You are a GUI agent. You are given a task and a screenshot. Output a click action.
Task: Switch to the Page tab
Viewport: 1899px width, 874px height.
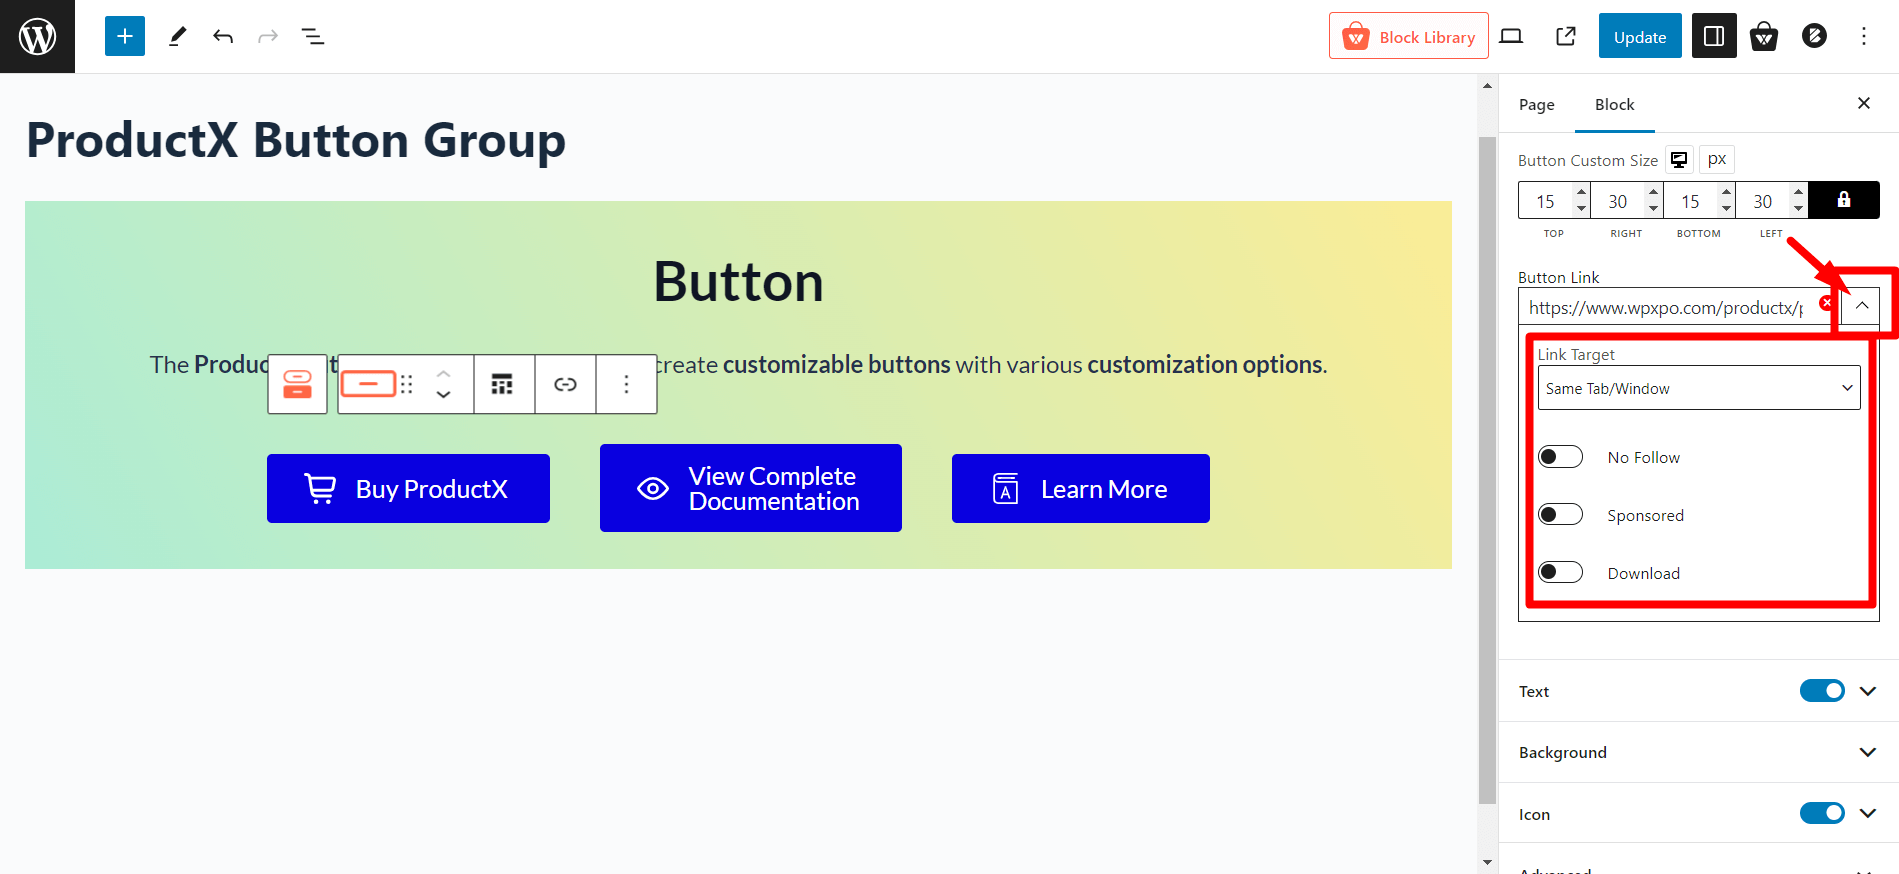(1536, 104)
